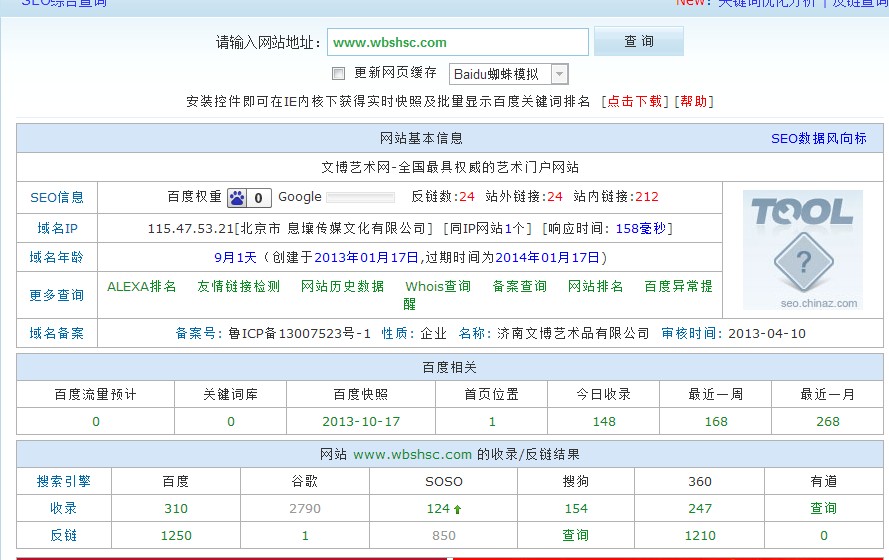Open the ALEXA排名 link
The height and width of the screenshot is (560, 889).
(141, 286)
